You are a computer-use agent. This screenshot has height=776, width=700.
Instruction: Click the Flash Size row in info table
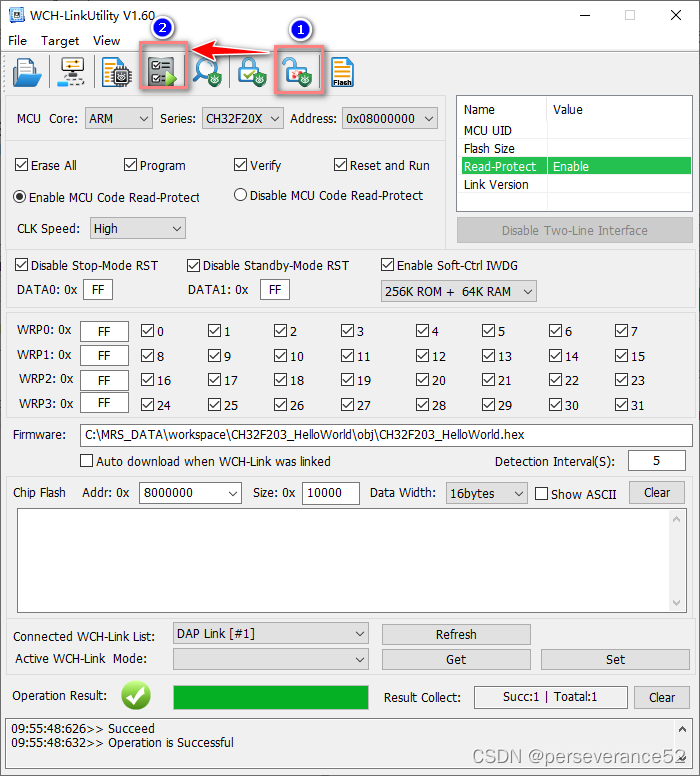coord(576,148)
